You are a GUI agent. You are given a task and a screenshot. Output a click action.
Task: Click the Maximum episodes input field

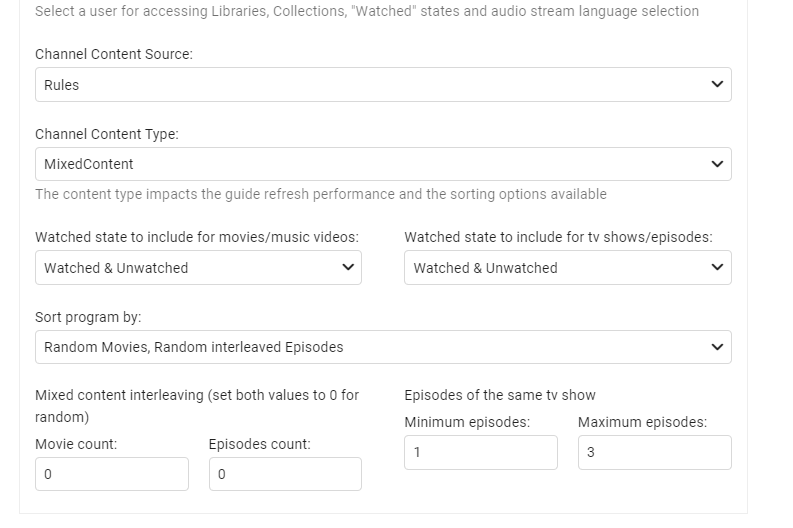(654, 452)
